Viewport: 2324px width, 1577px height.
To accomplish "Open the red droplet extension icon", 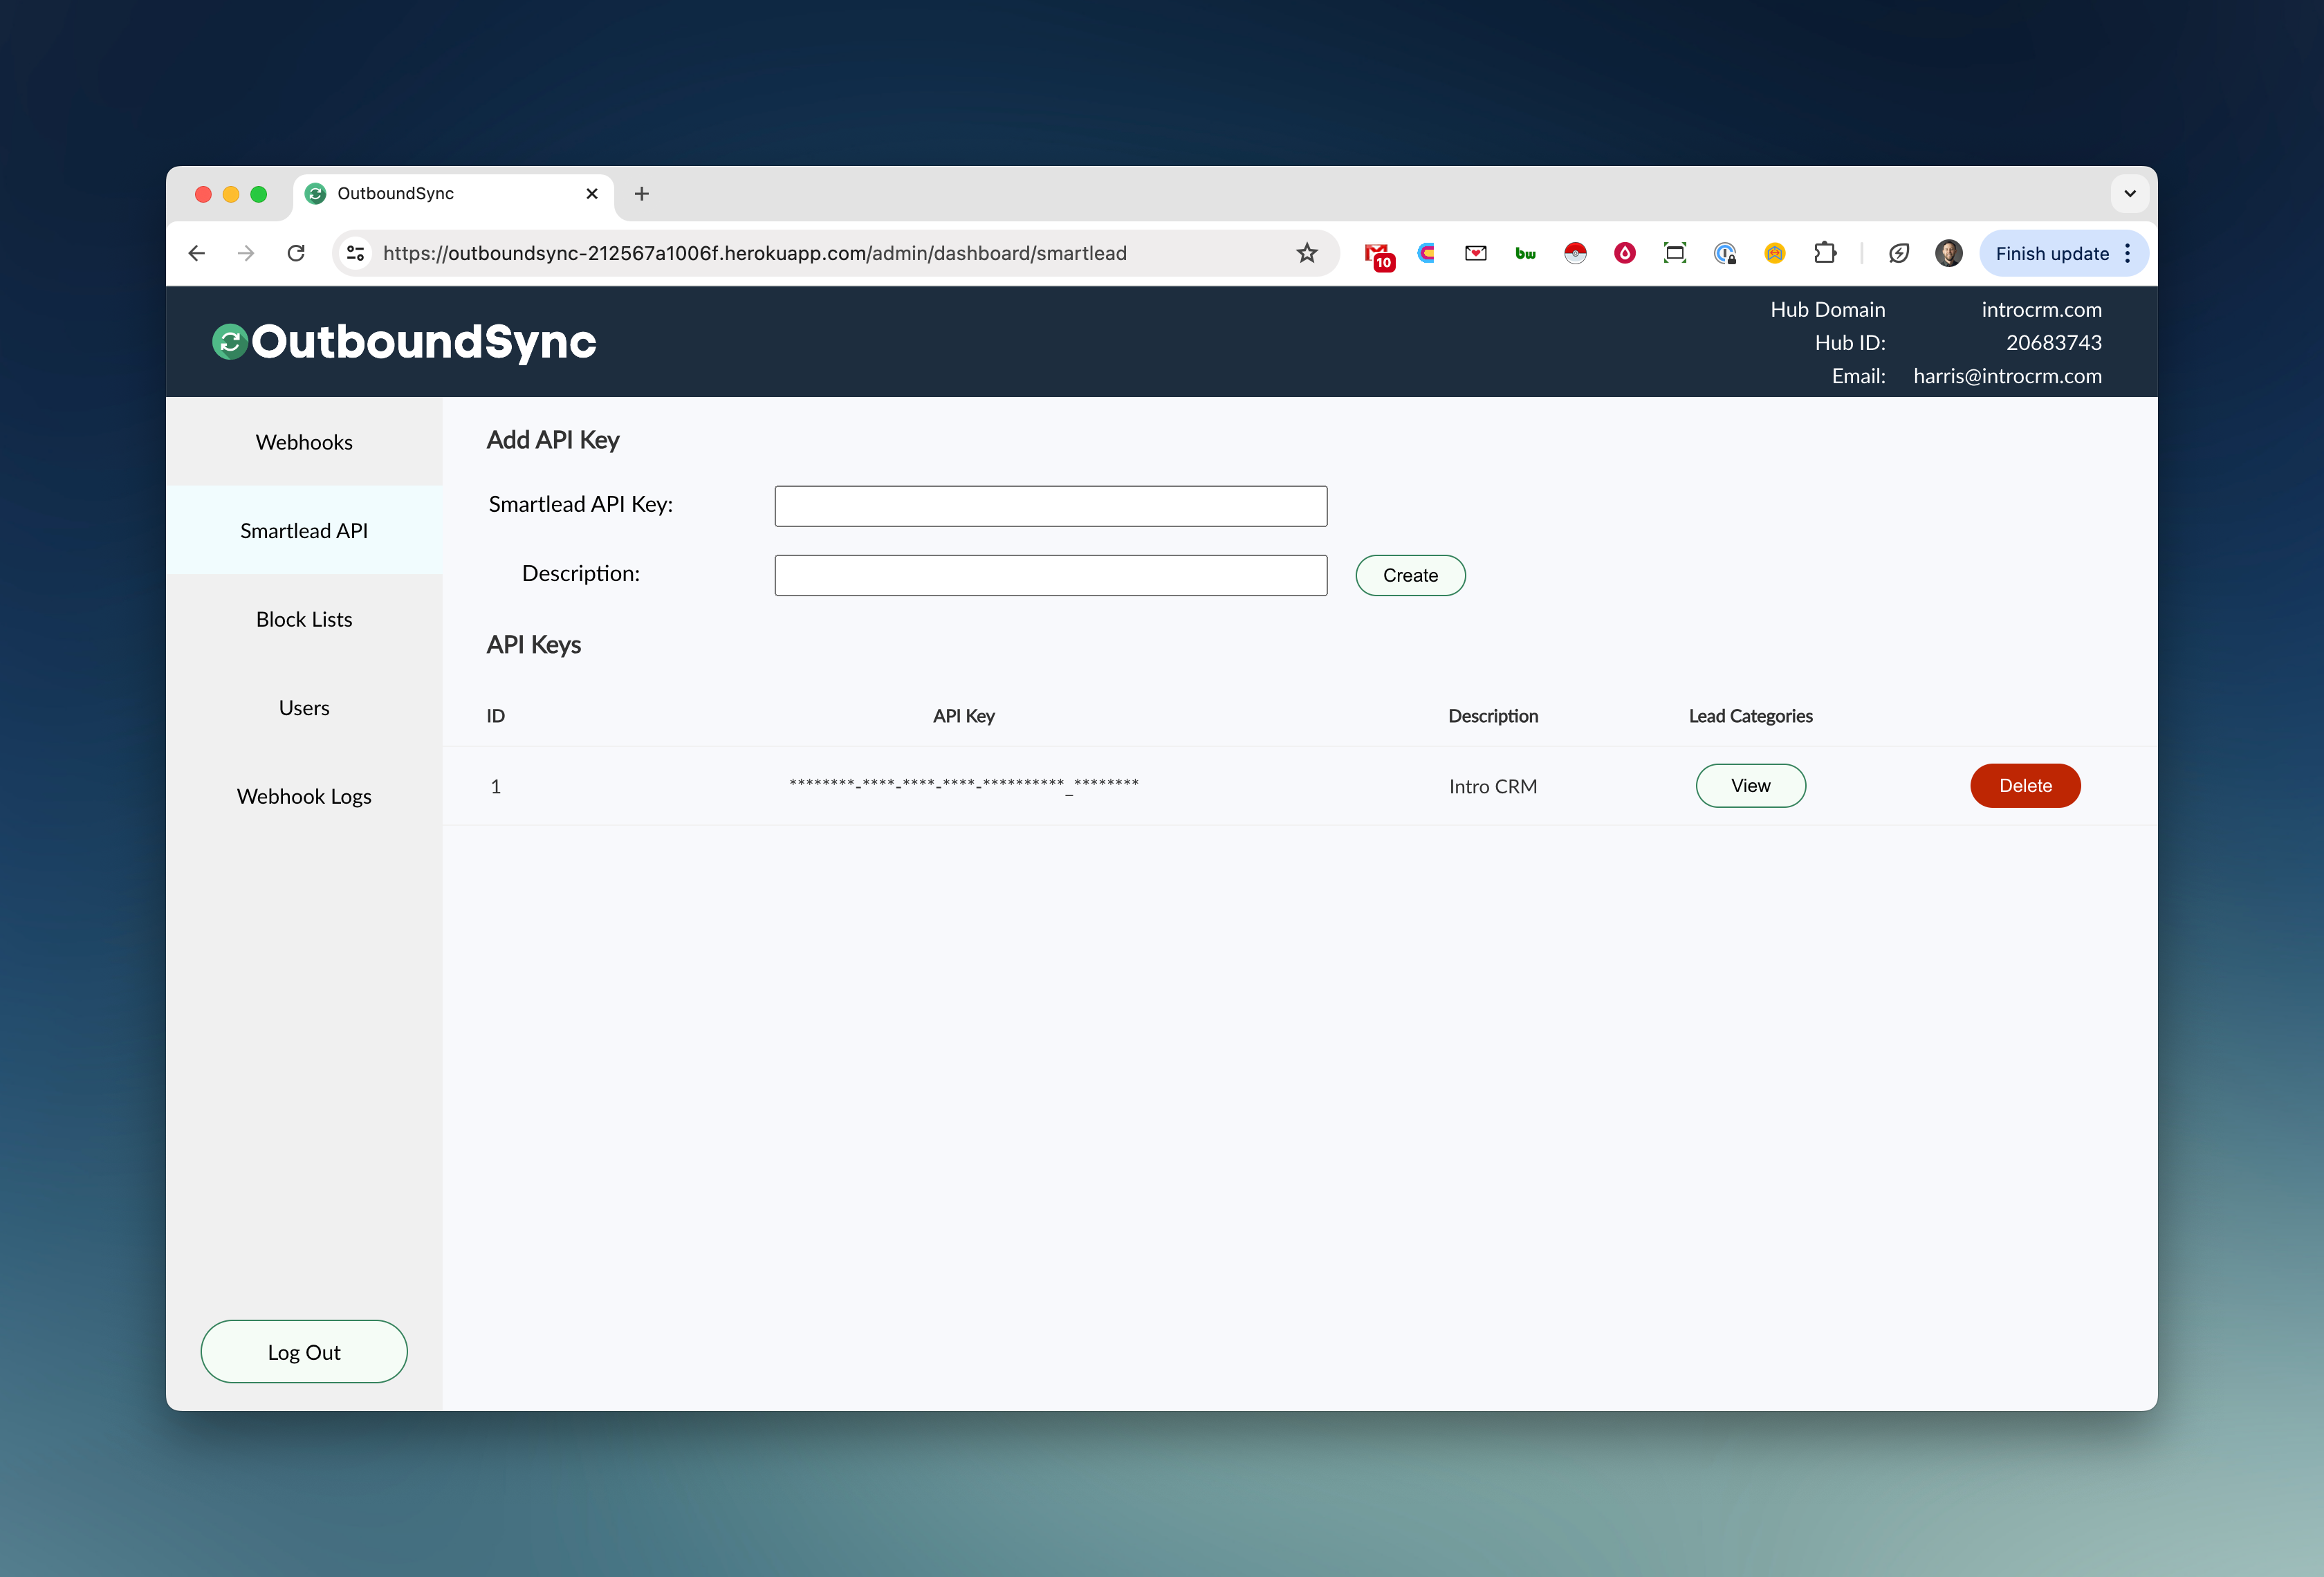I will (x=1625, y=253).
